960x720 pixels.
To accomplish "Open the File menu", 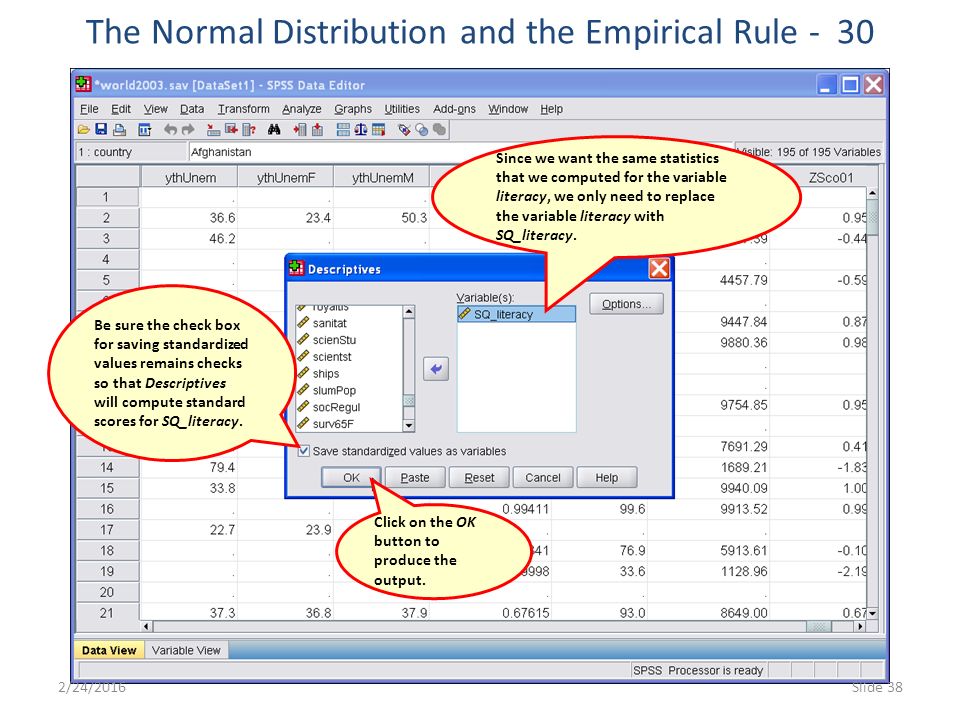I will pyautogui.click(x=89, y=109).
